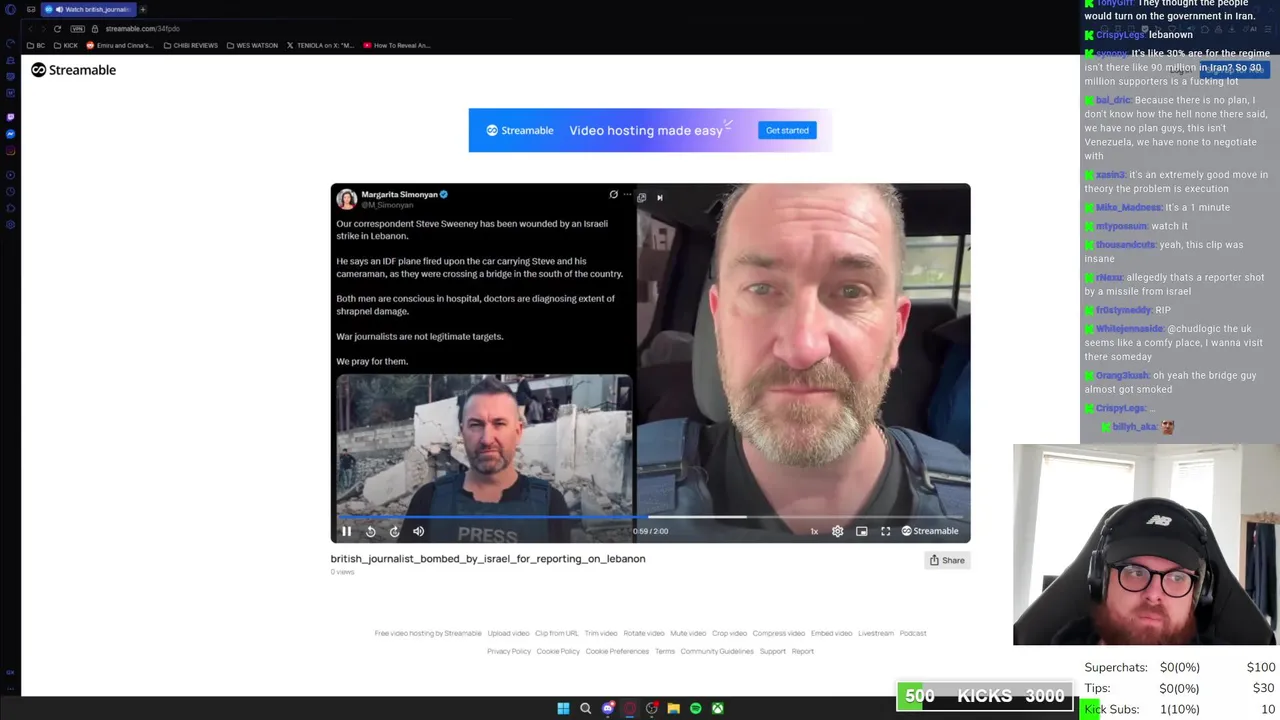The image size is (1280, 720).
Task: Open the workspaces icon left of the tab
Action: point(31,9)
